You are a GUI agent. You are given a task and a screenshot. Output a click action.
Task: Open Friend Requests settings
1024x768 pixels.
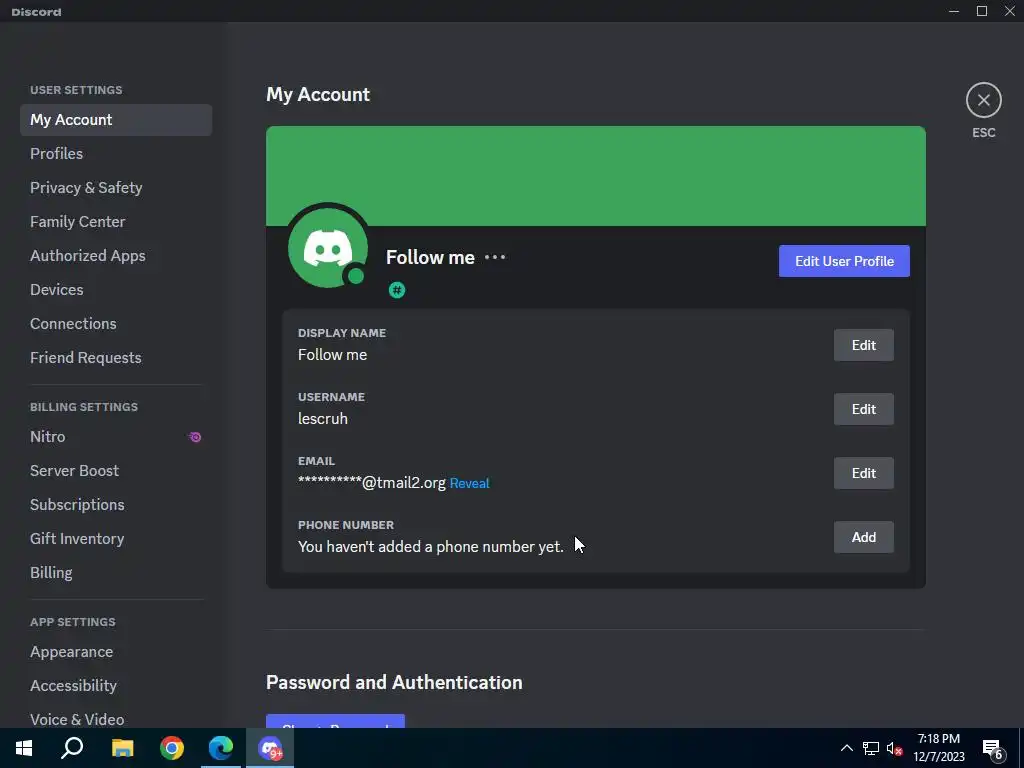pos(116,357)
